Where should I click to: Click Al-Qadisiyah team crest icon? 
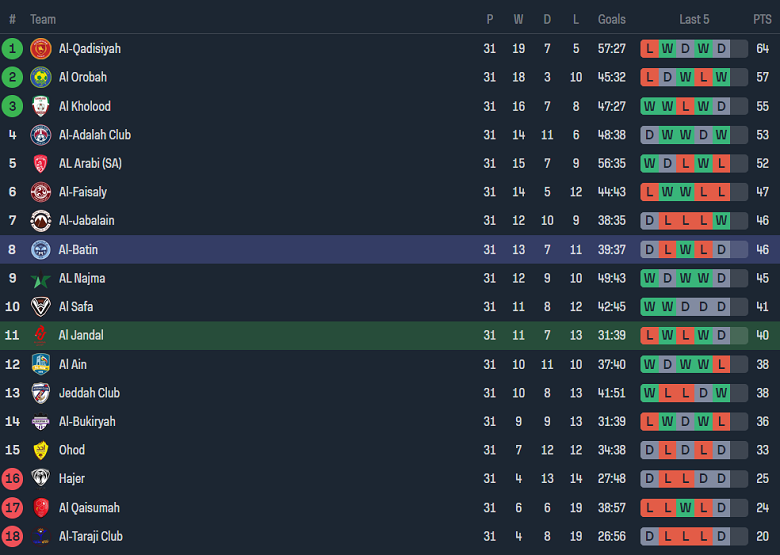(41, 48)
